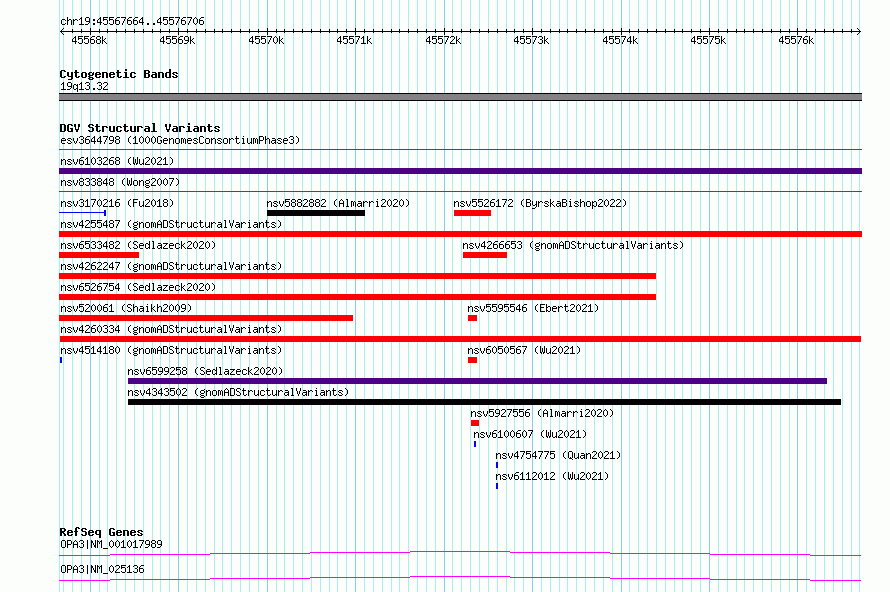Open nsv5882882 (Almarri2020) label

click(338, 203)
